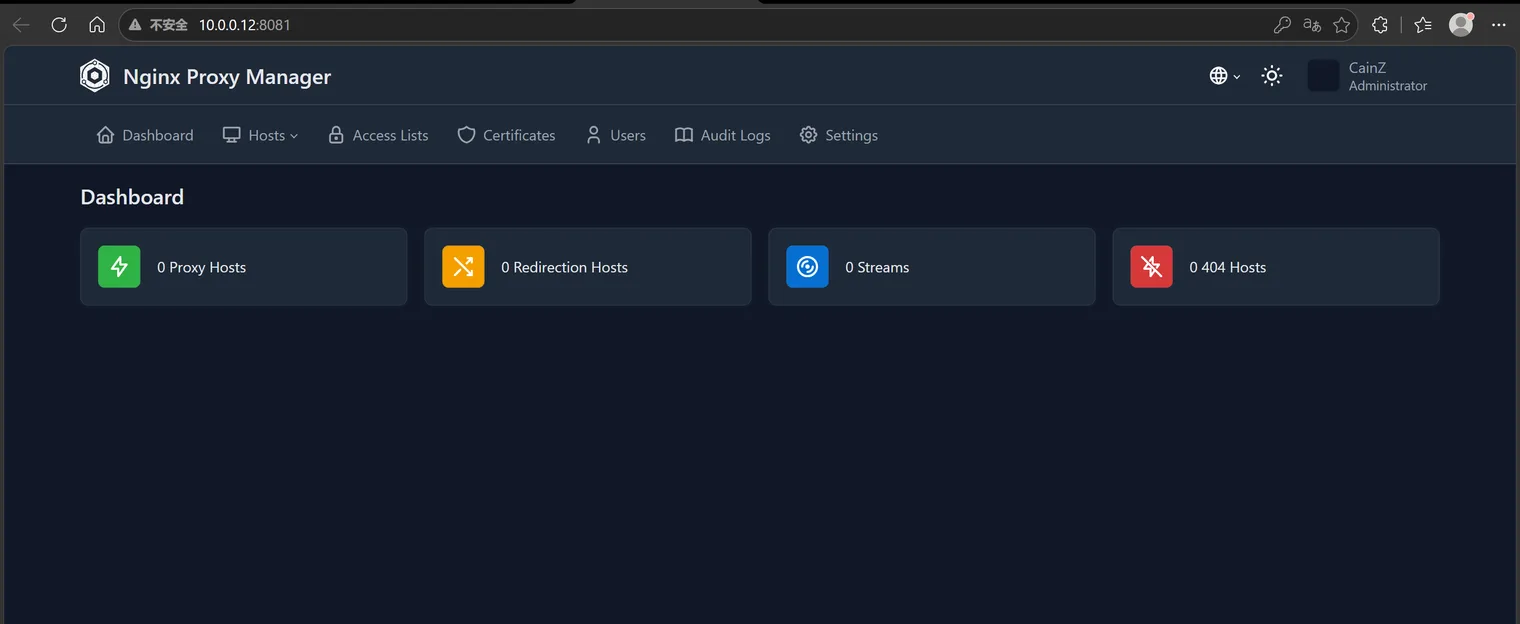Open the Certificates page
1520x624 pixels.
[506, 135]
